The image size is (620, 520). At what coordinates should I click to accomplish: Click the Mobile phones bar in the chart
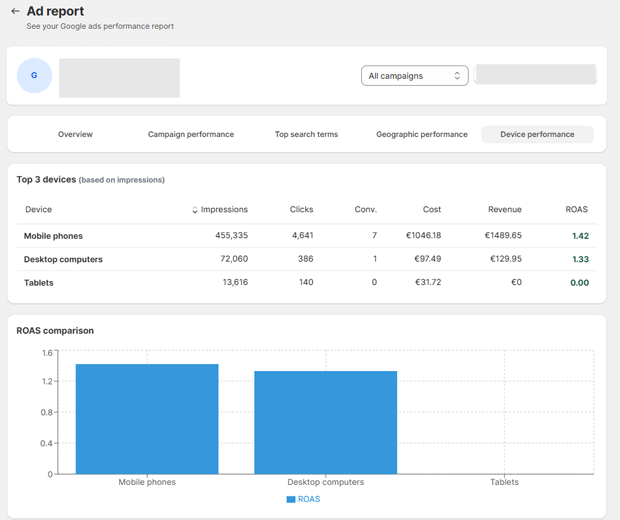[147, 419]
